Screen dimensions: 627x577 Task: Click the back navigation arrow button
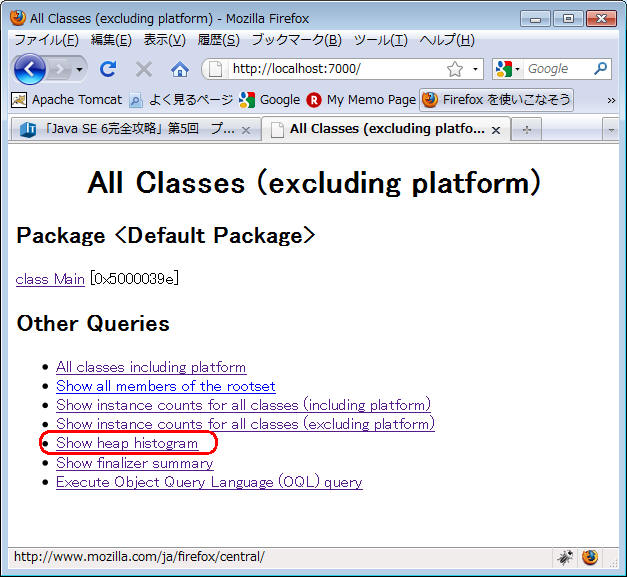point(29,69)
